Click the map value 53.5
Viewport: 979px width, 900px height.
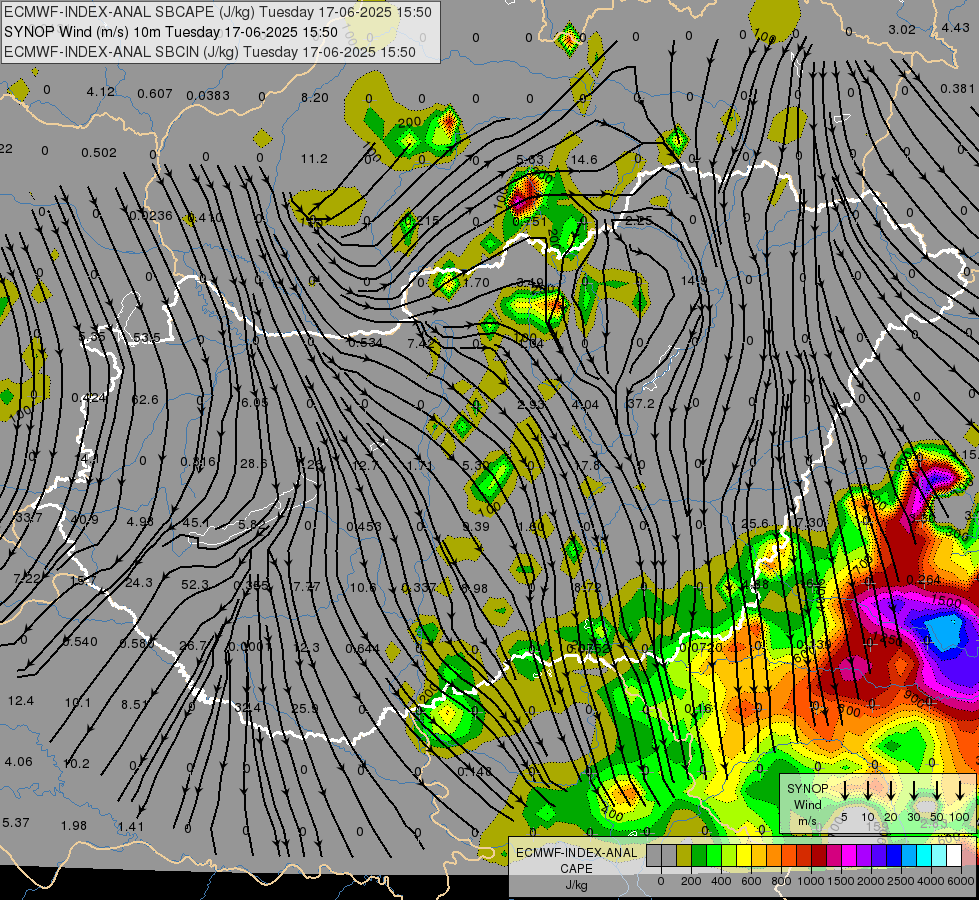click(x=147, y=338)
